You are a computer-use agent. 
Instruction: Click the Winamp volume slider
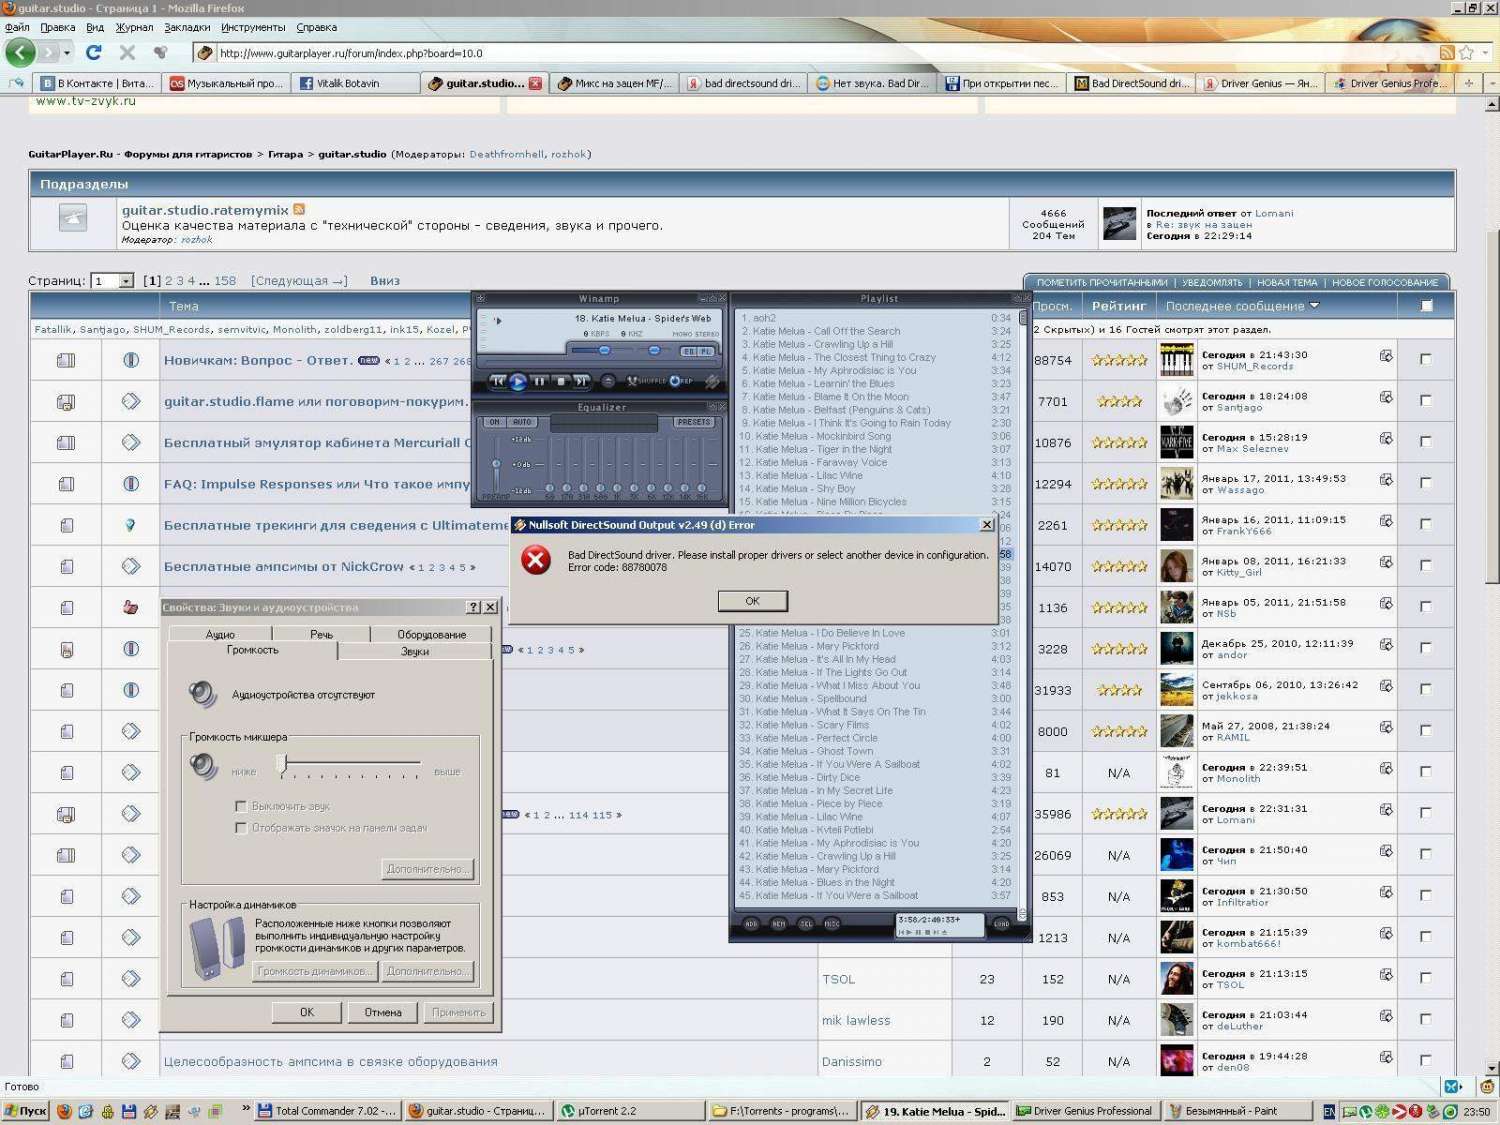(x=604, y=350)
